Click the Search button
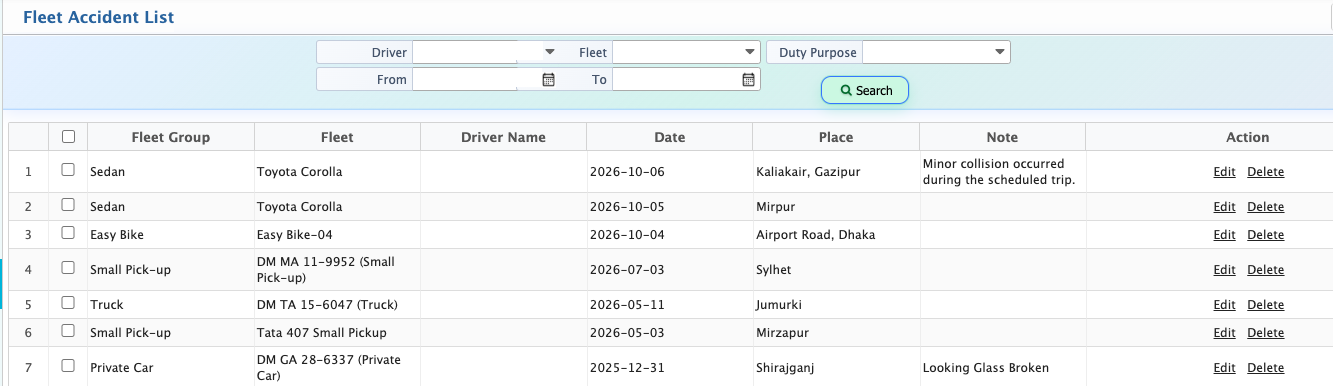The width and height of the screenshot is (1333, 386). tap(865, 90)
